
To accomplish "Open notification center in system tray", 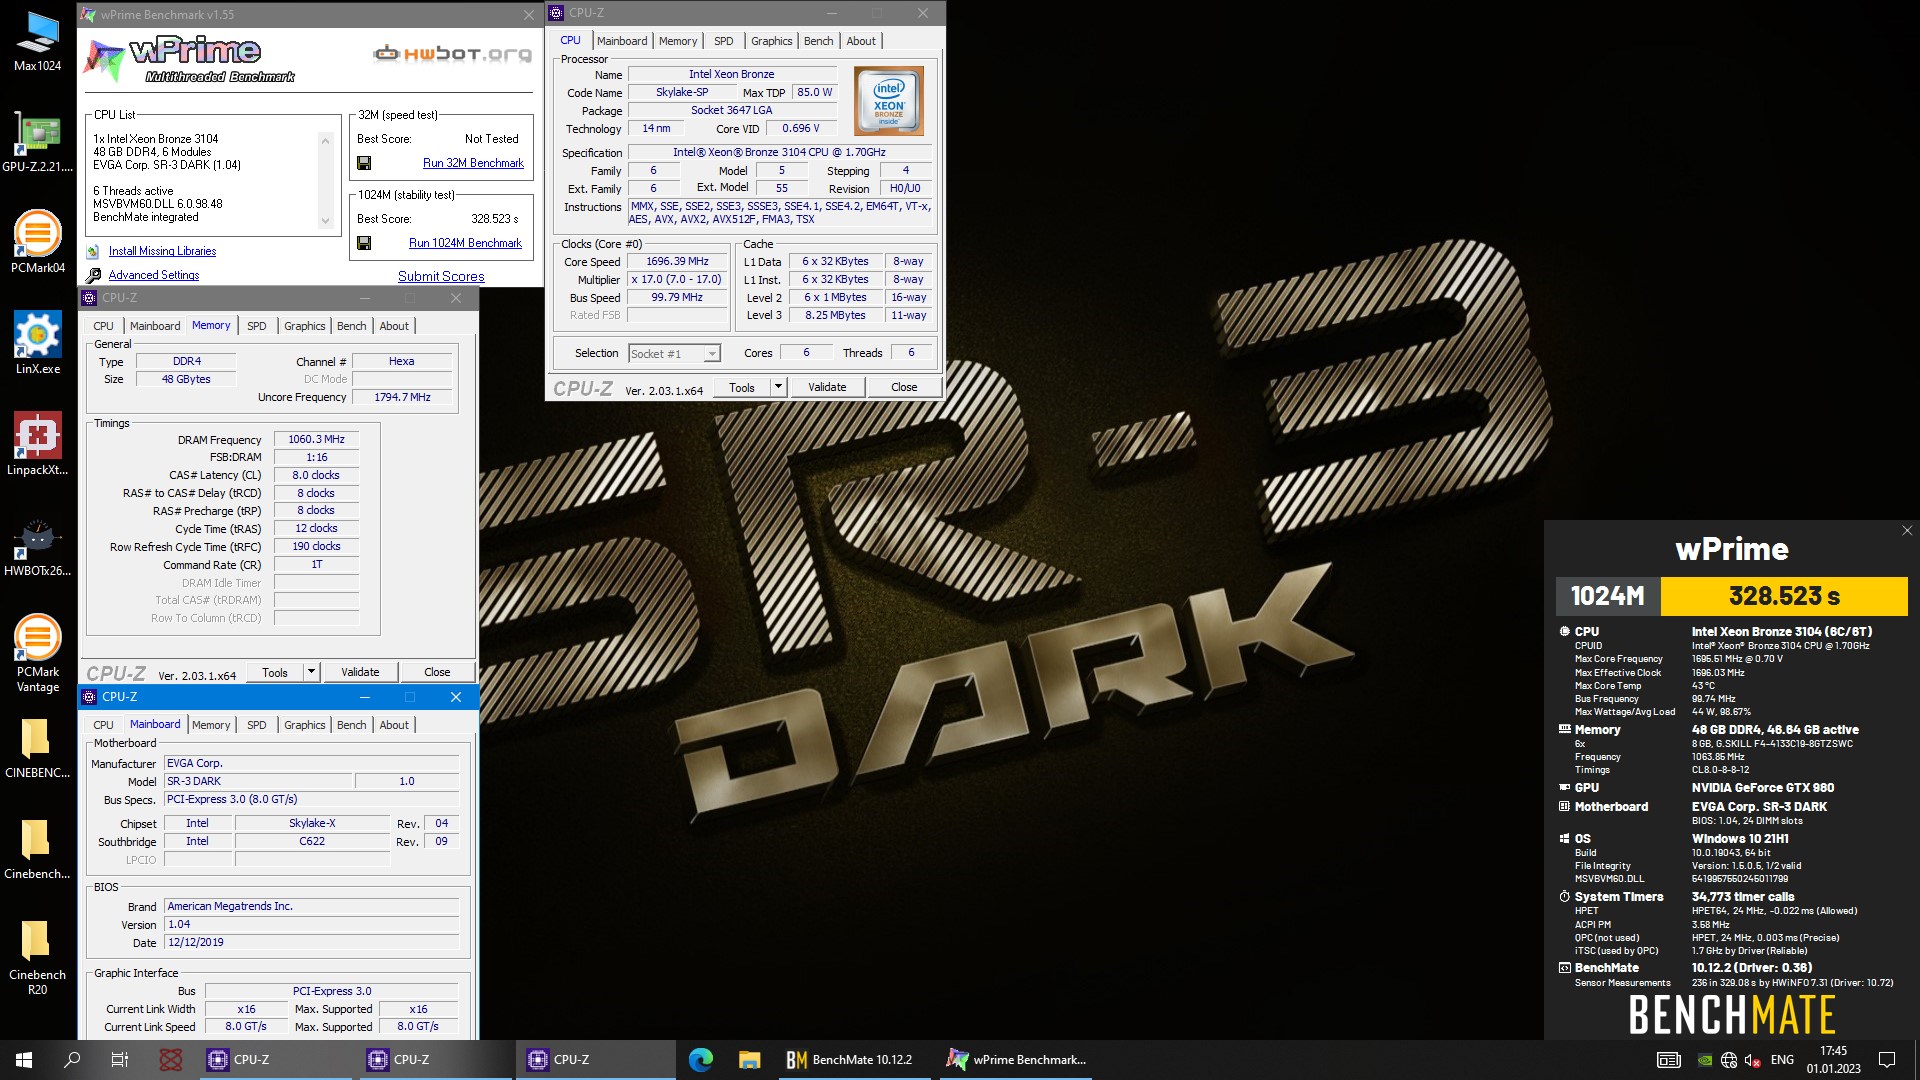I will (x=1887, y=1060).
